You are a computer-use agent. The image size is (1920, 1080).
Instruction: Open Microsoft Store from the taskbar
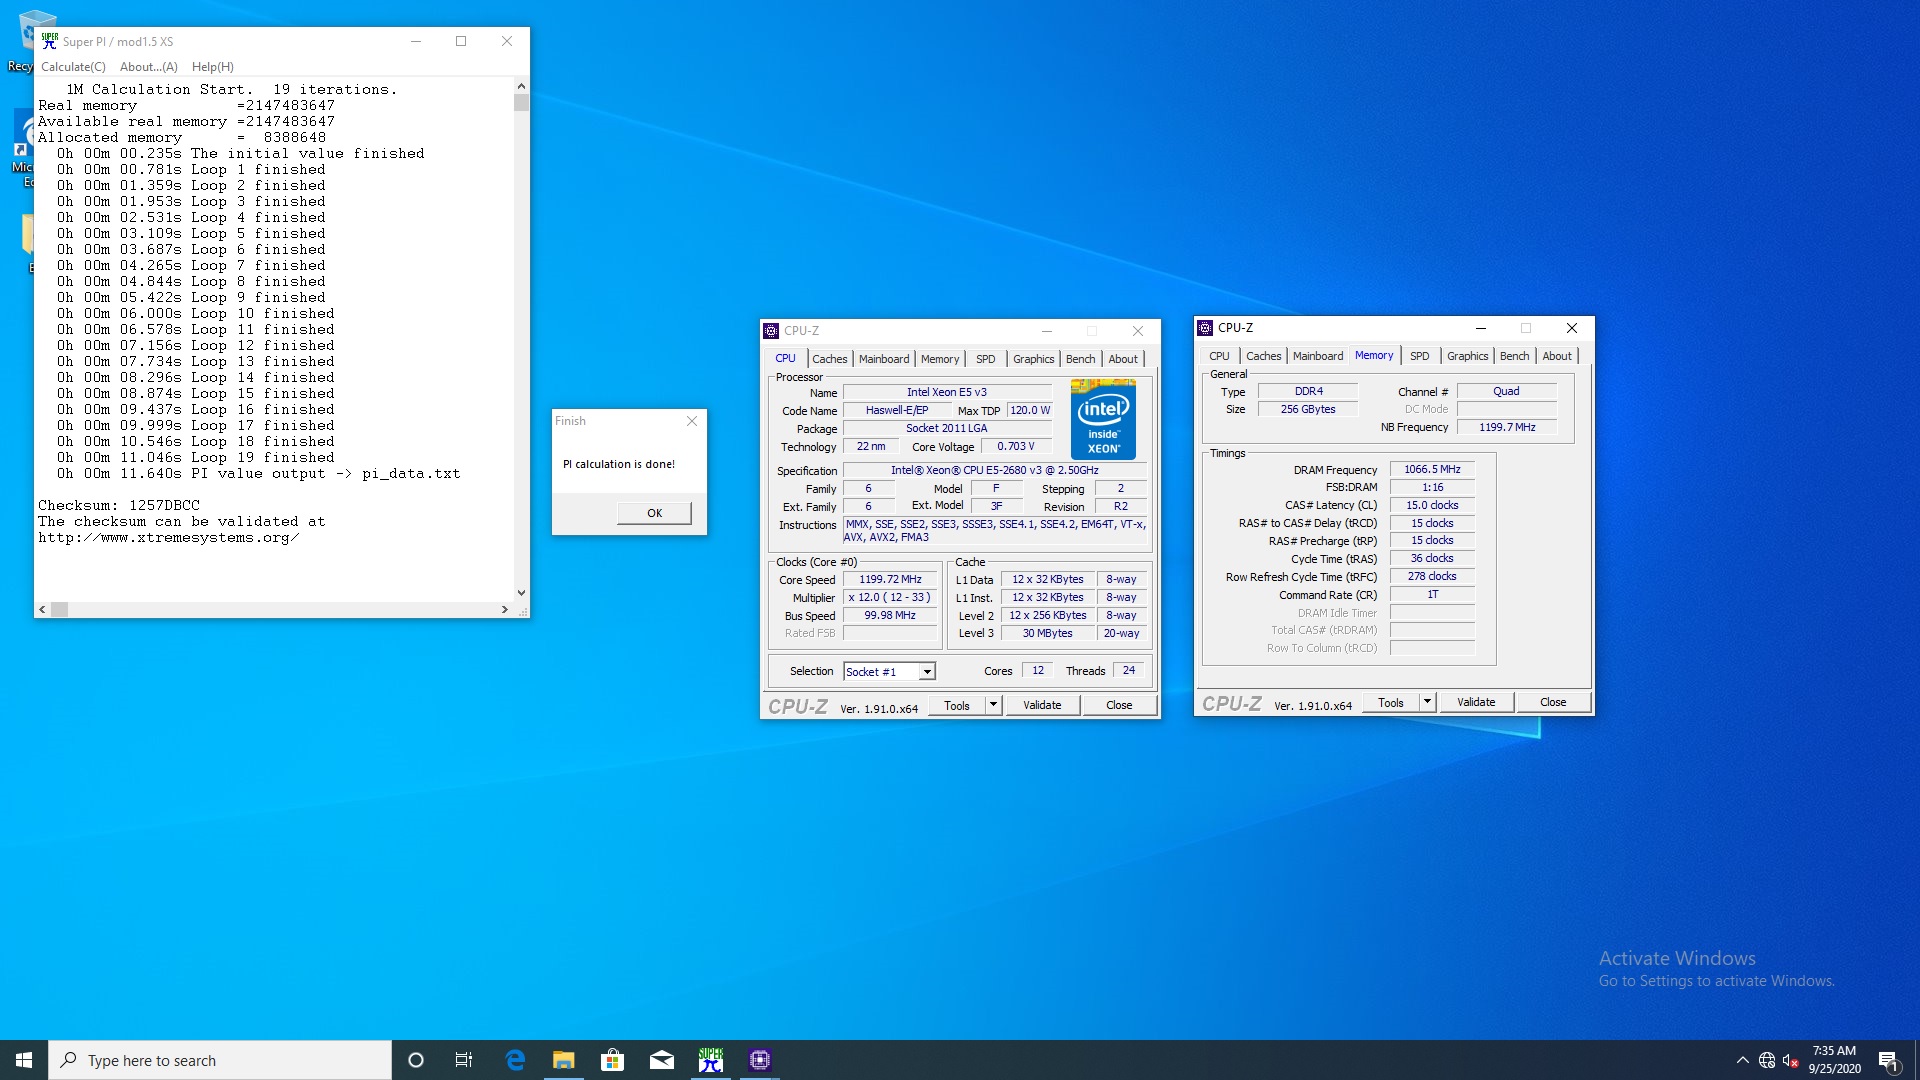pyautogui.click(x=612, y=1060)
